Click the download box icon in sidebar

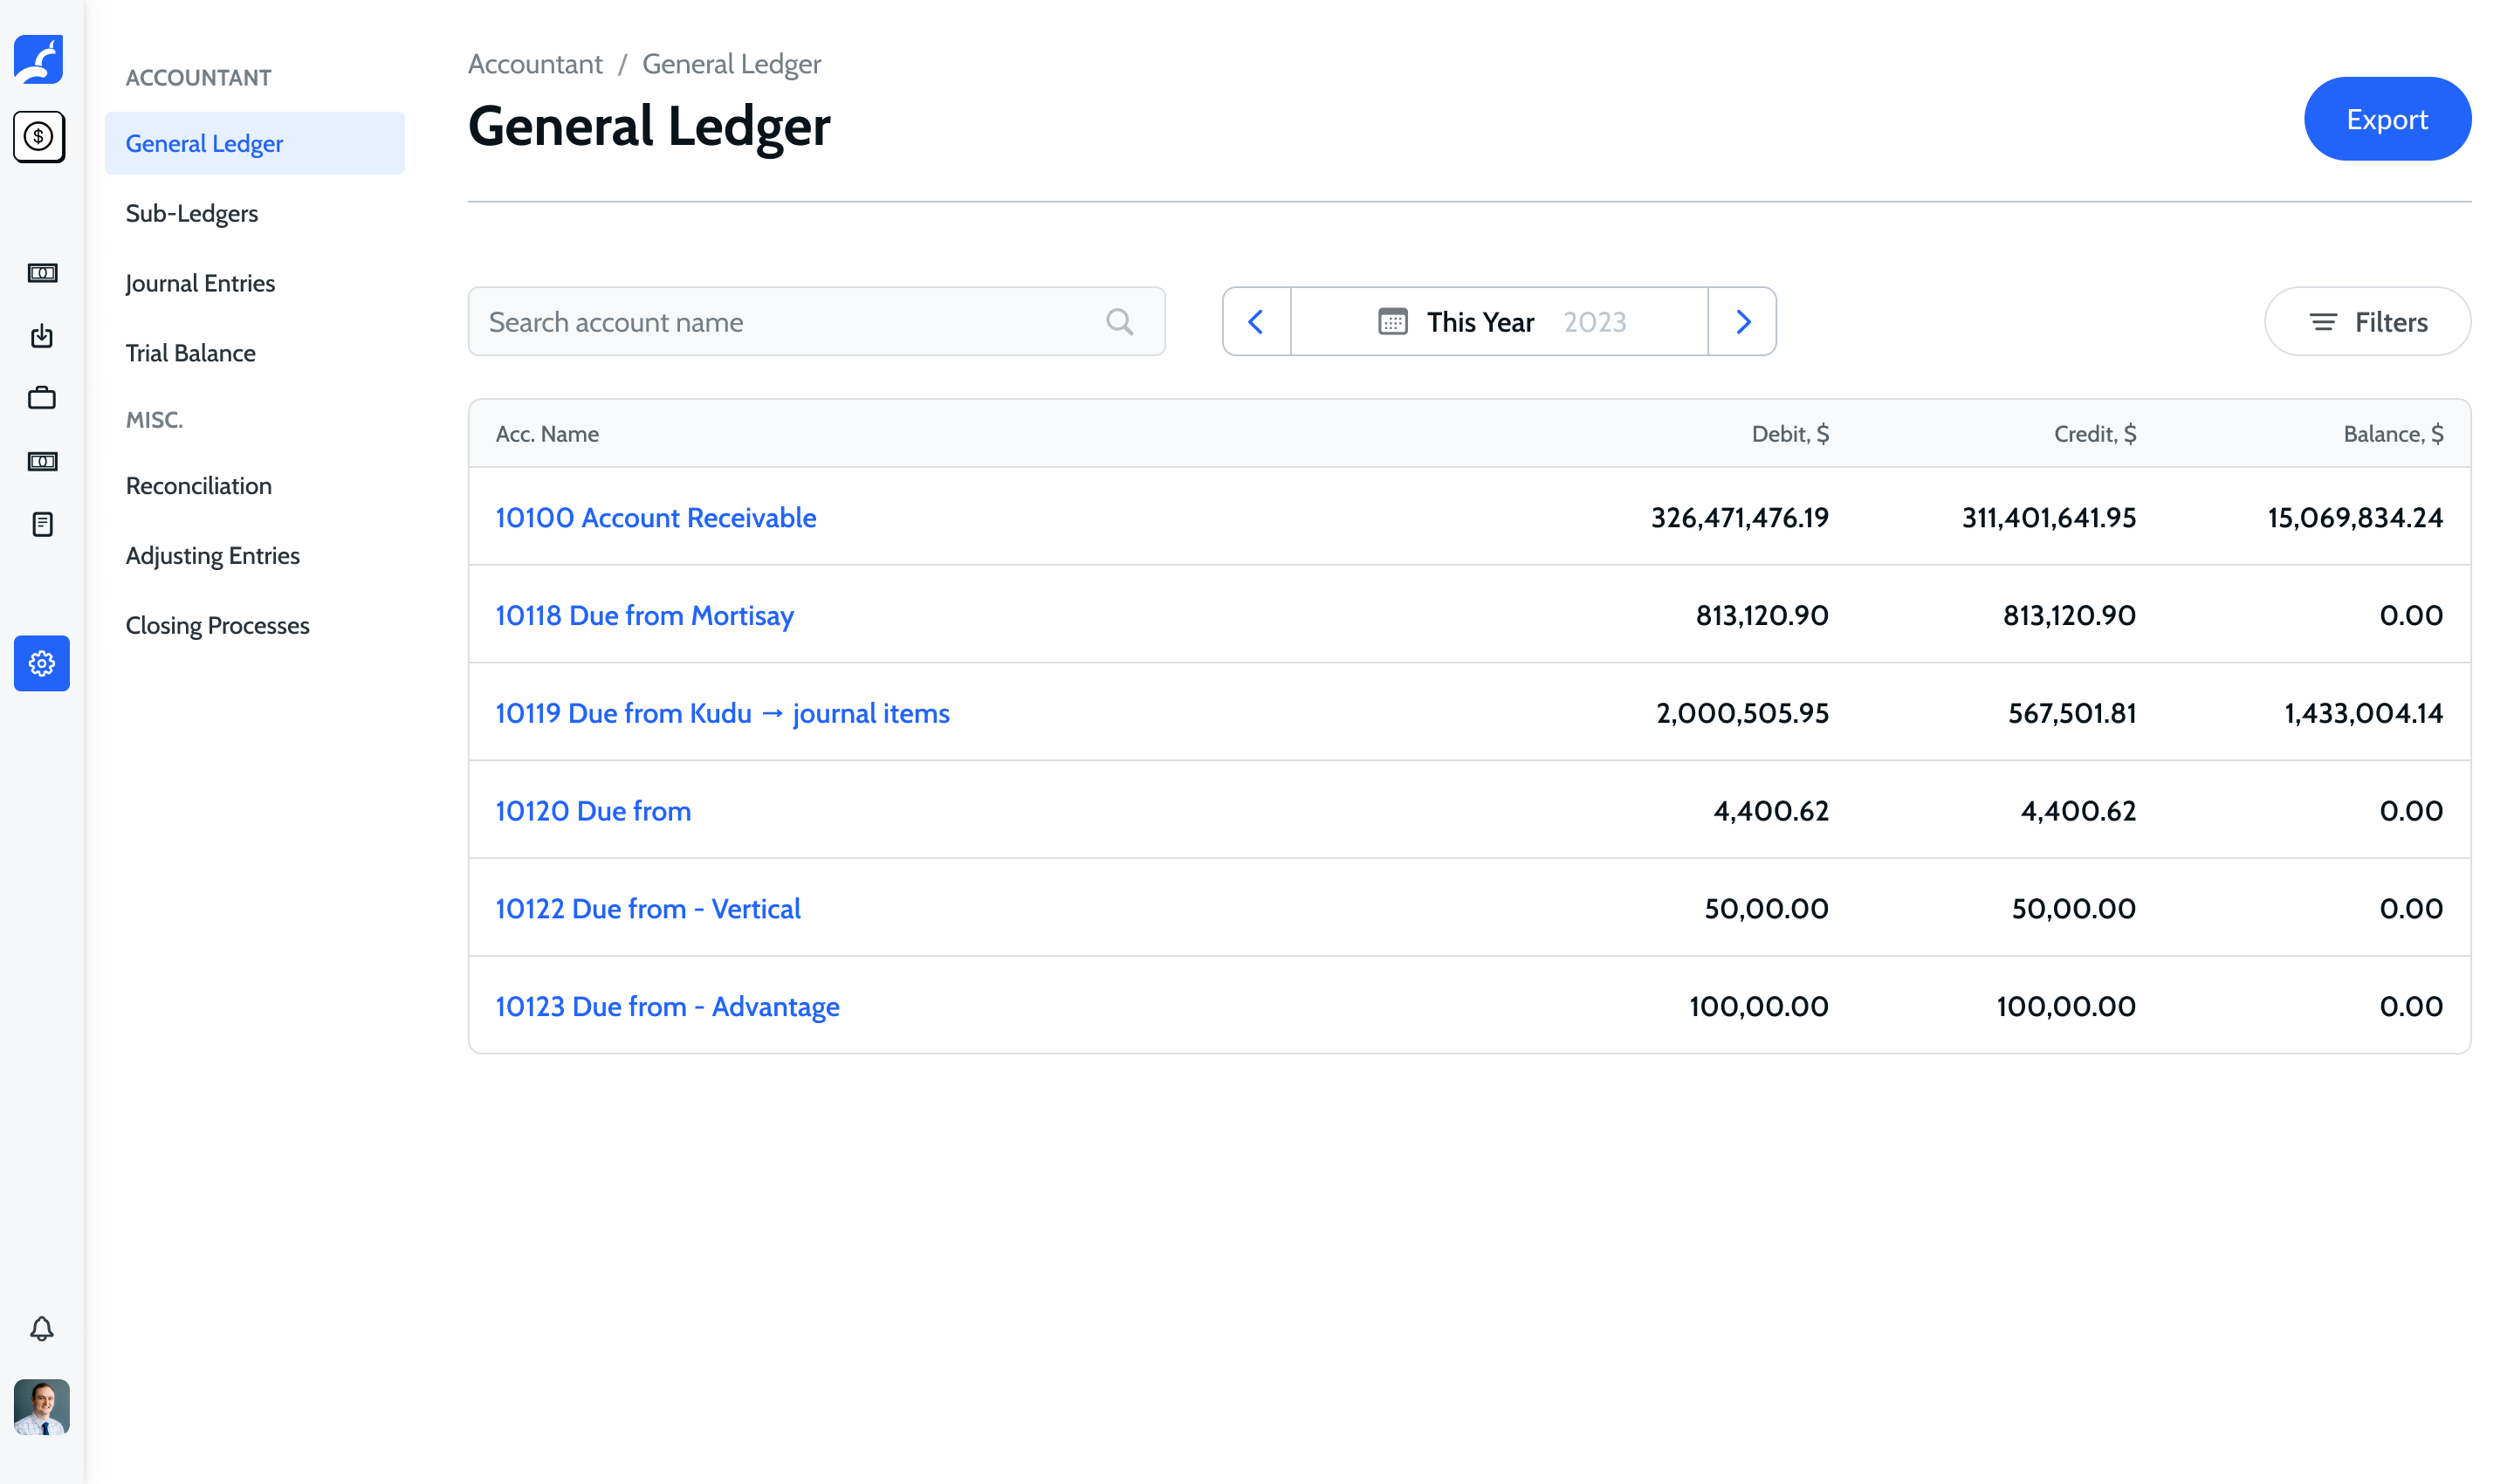[x=42, y=336]
